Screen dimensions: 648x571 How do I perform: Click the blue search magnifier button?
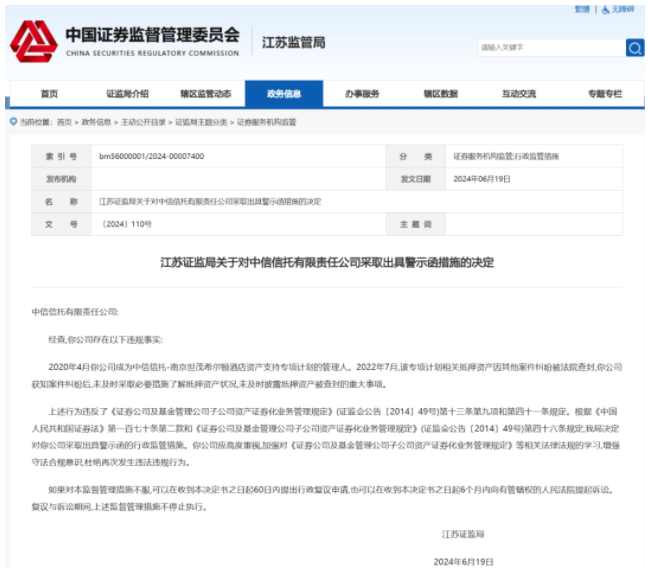click(x=635, y=48)
